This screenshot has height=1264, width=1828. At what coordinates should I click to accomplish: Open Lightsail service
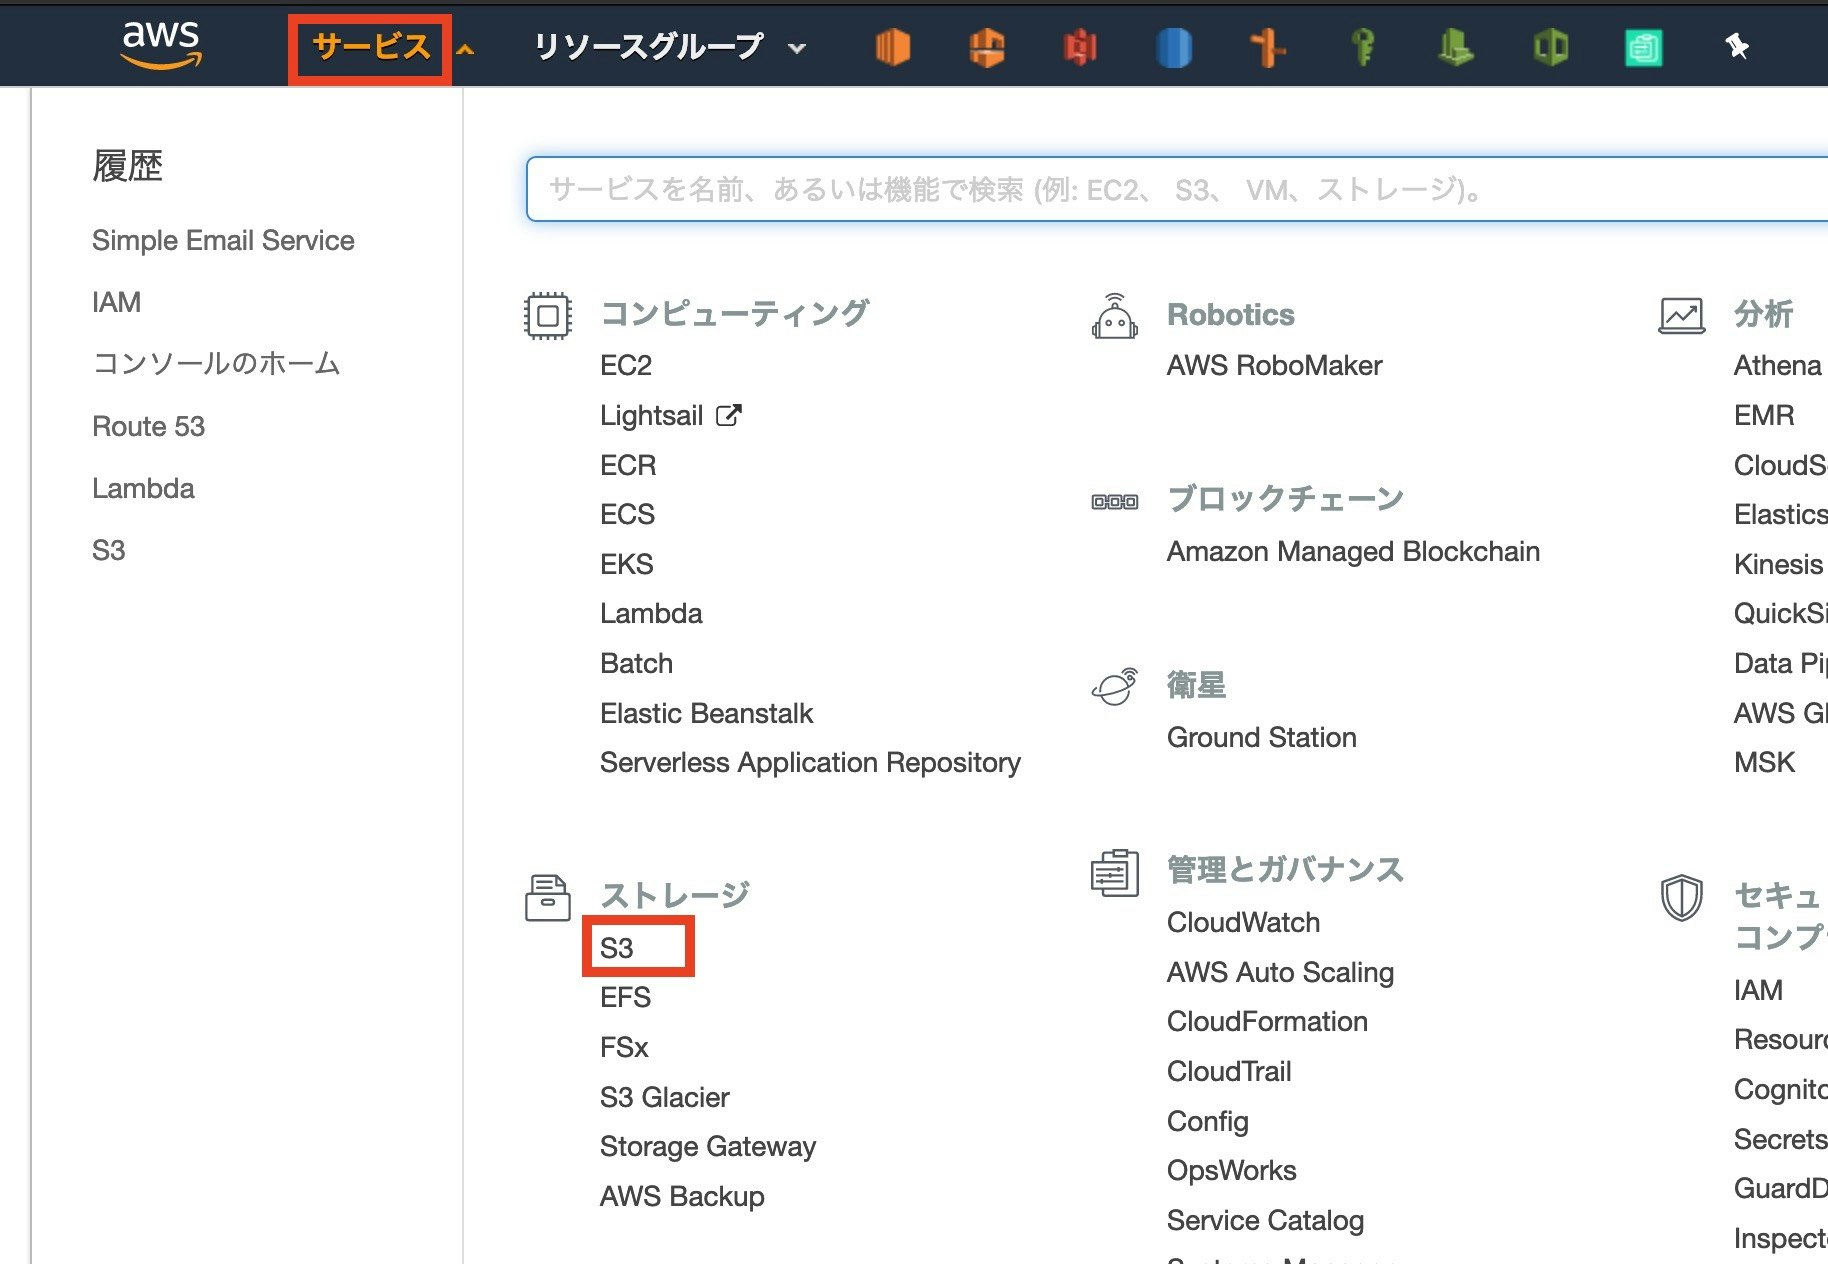(652, 415)
